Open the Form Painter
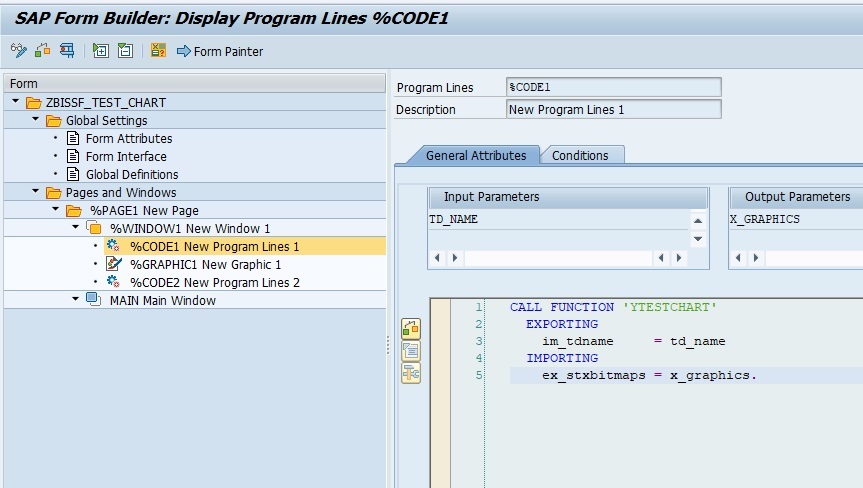863x488 pixels. point(220,51)
